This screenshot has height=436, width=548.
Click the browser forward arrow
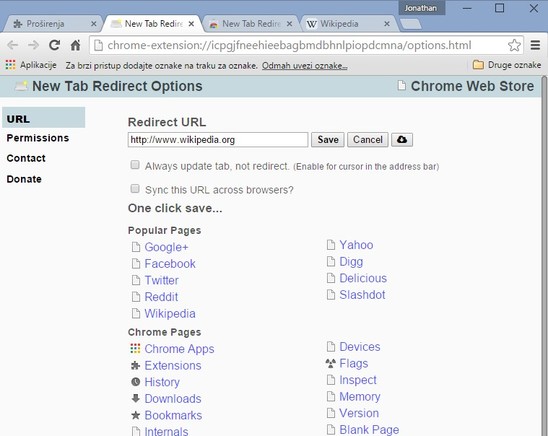coord(34,45)
